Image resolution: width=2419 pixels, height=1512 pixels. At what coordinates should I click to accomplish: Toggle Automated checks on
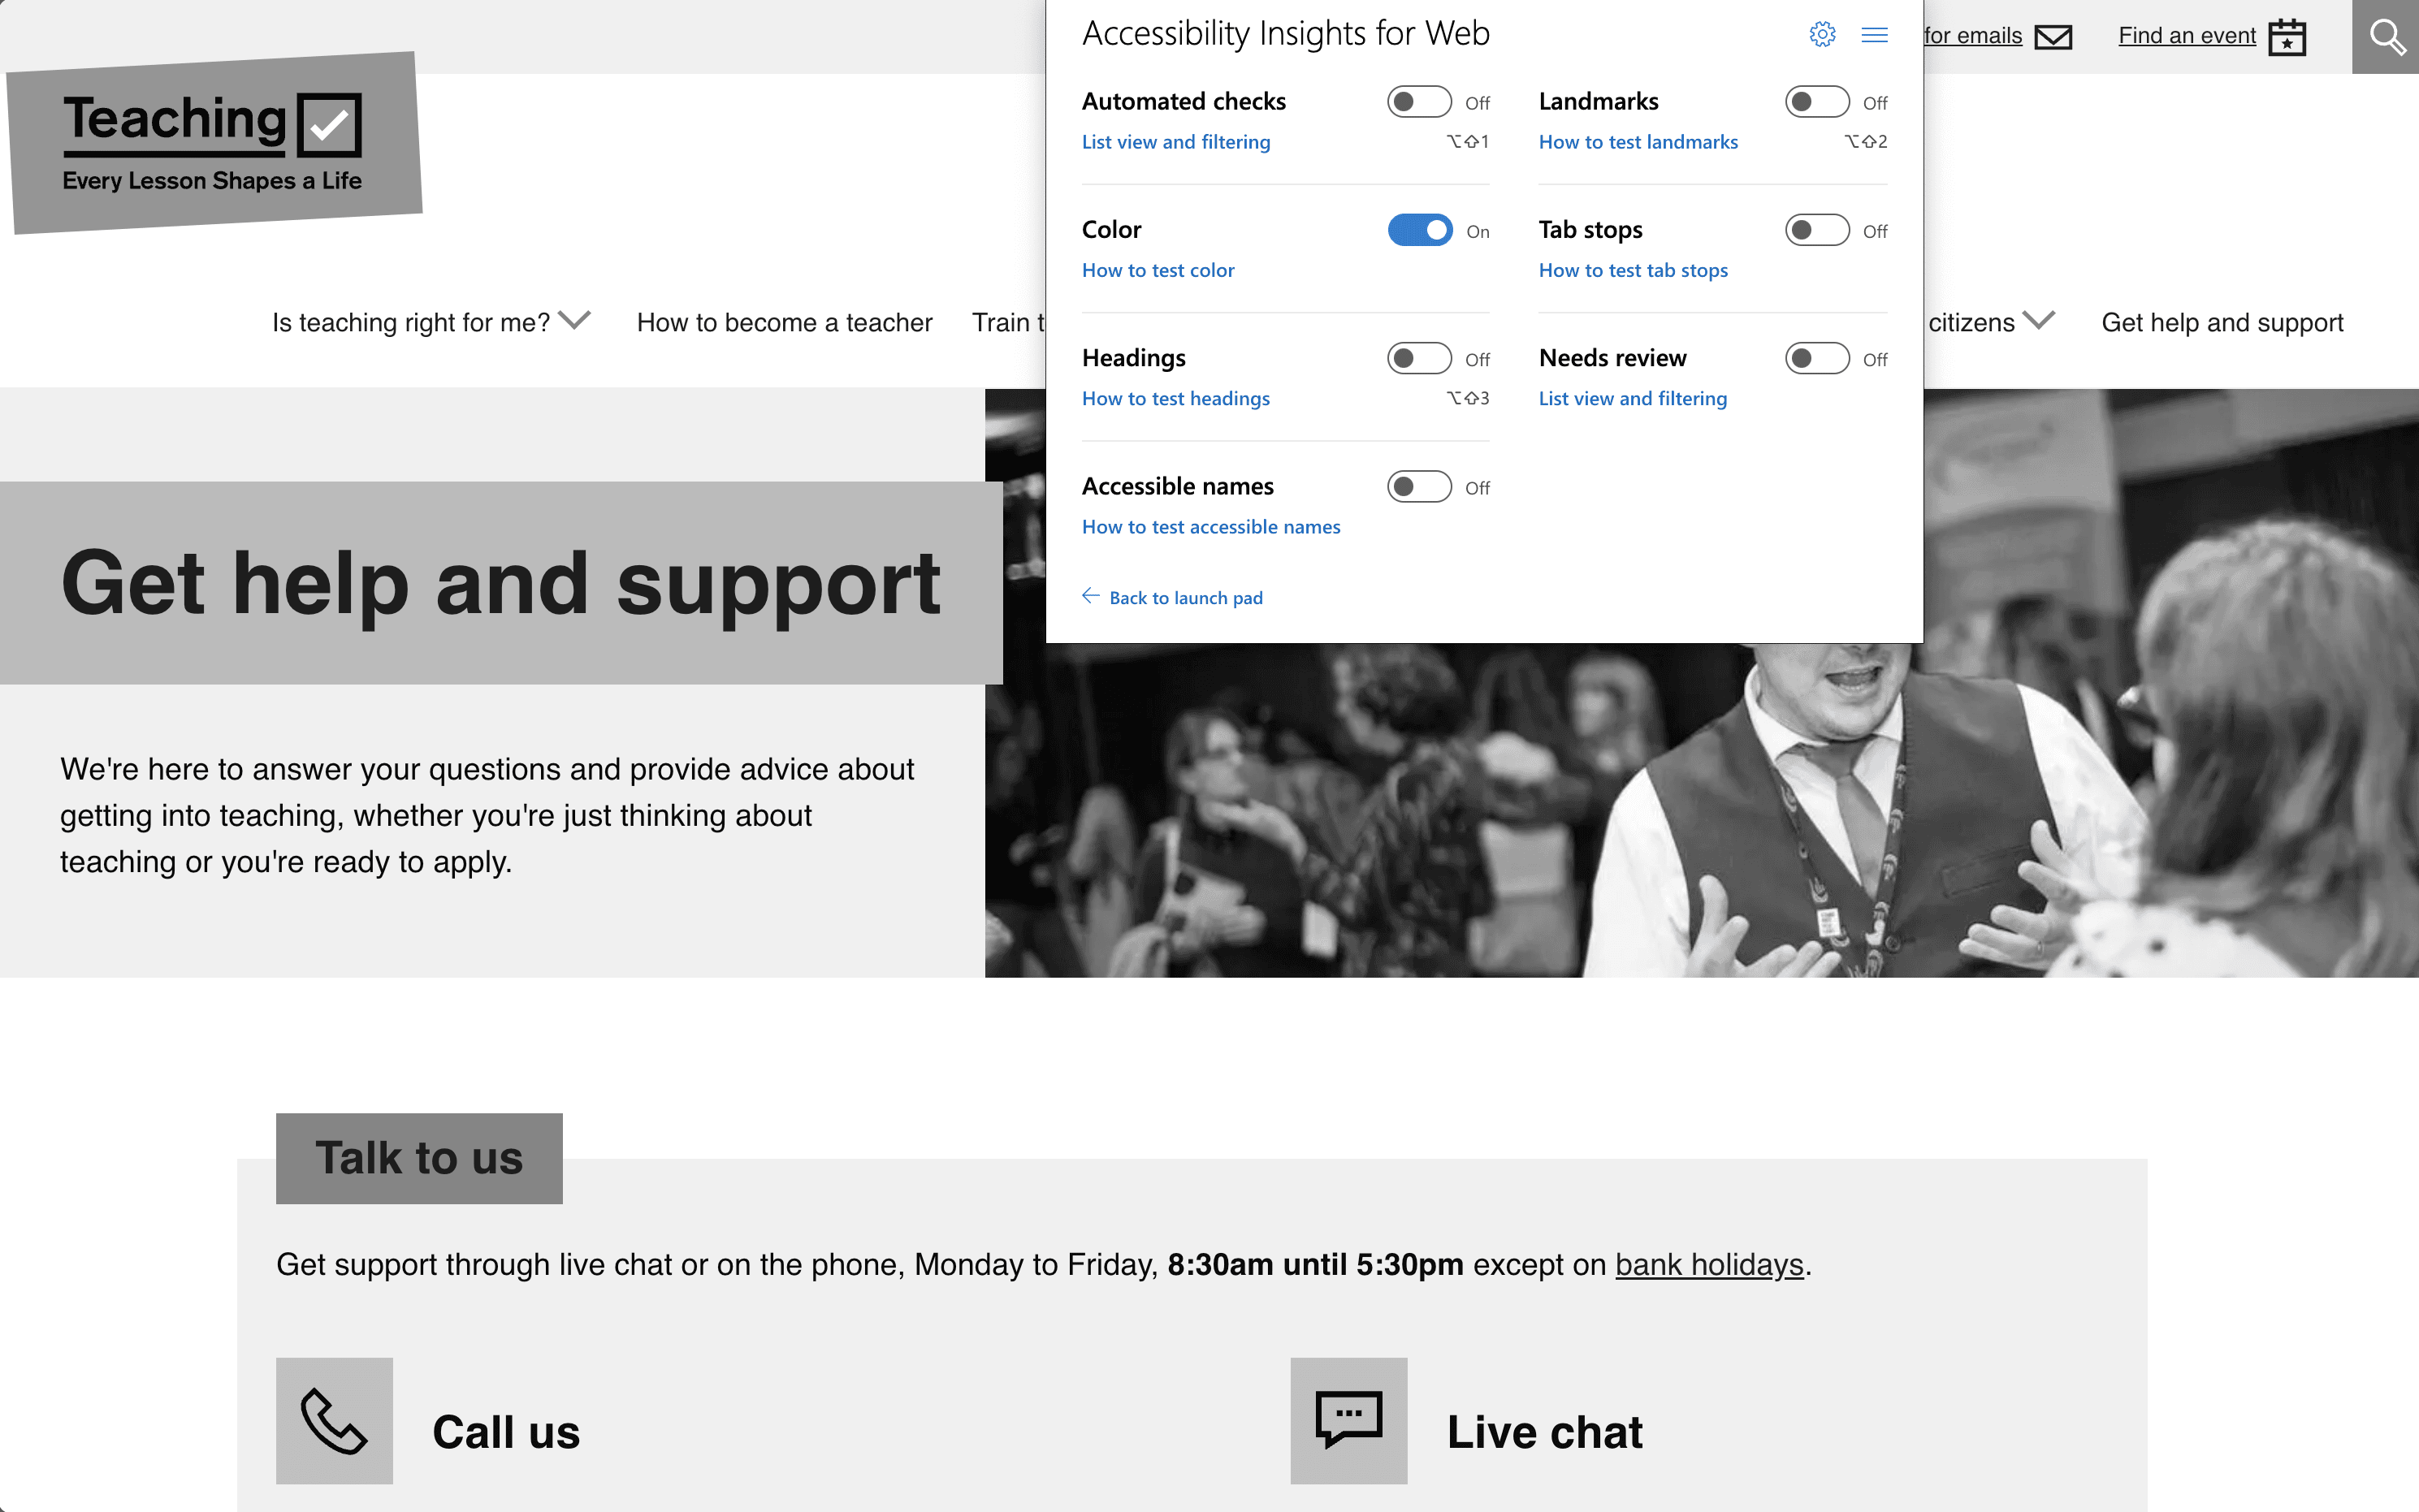(1419, 102)
